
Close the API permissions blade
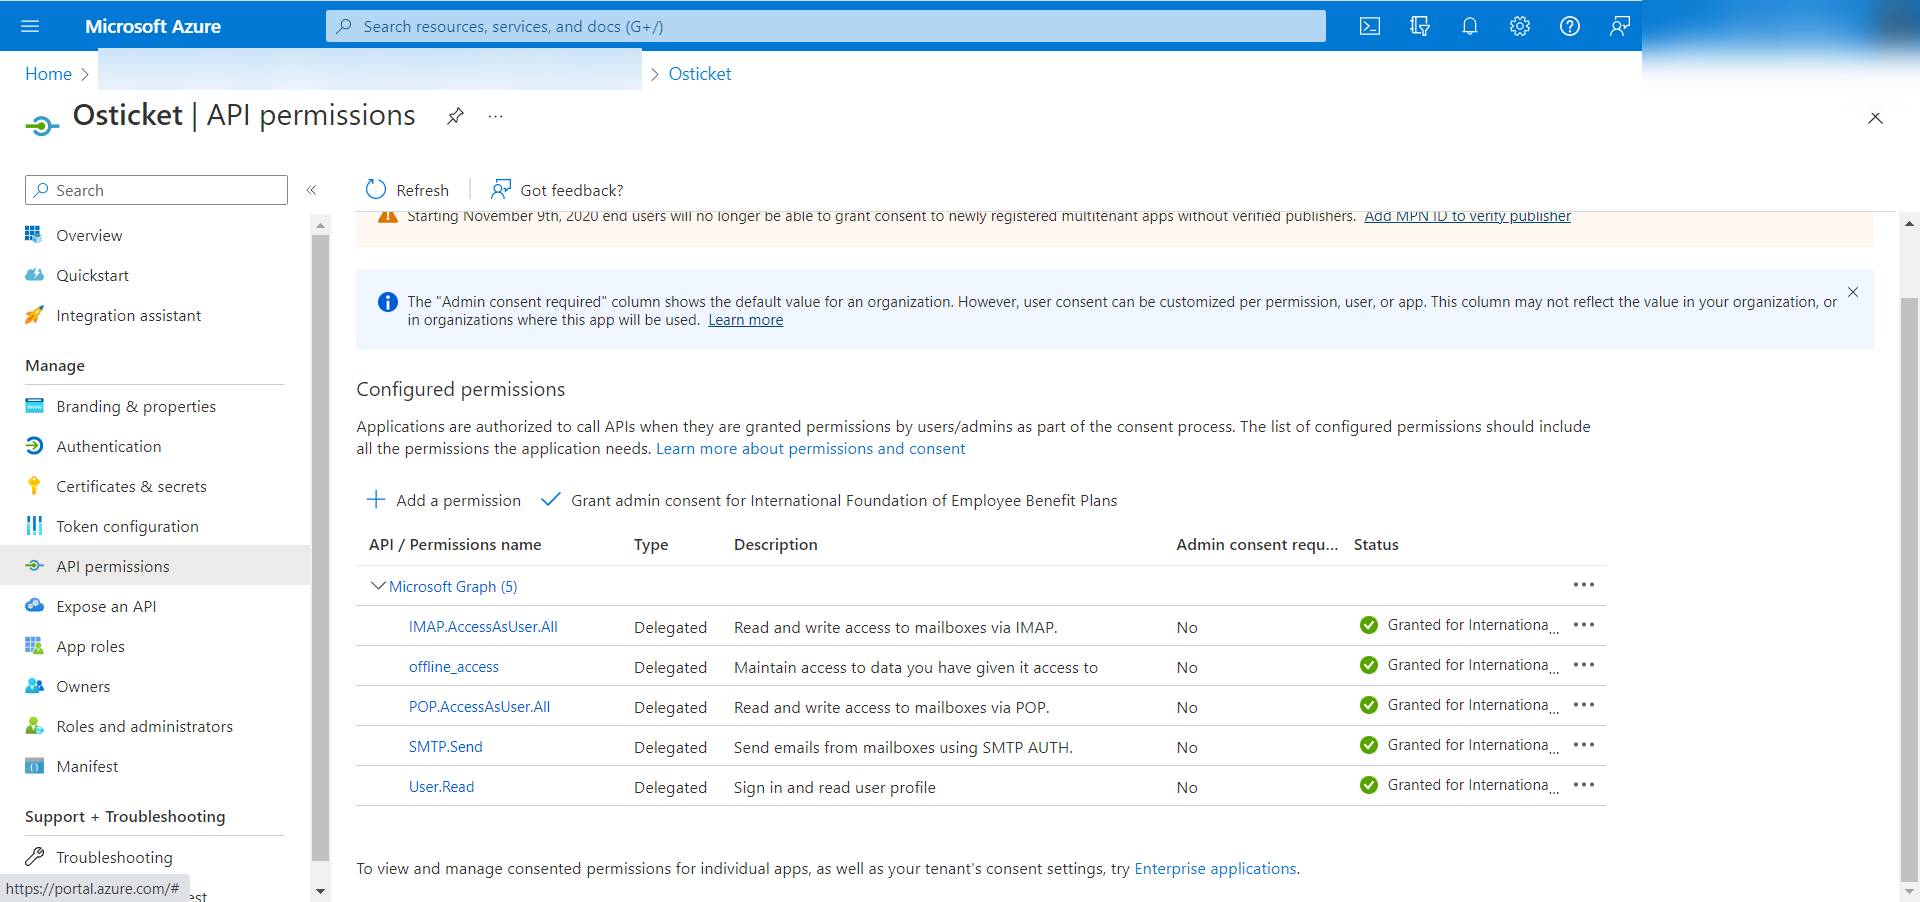coord(1875,118)
